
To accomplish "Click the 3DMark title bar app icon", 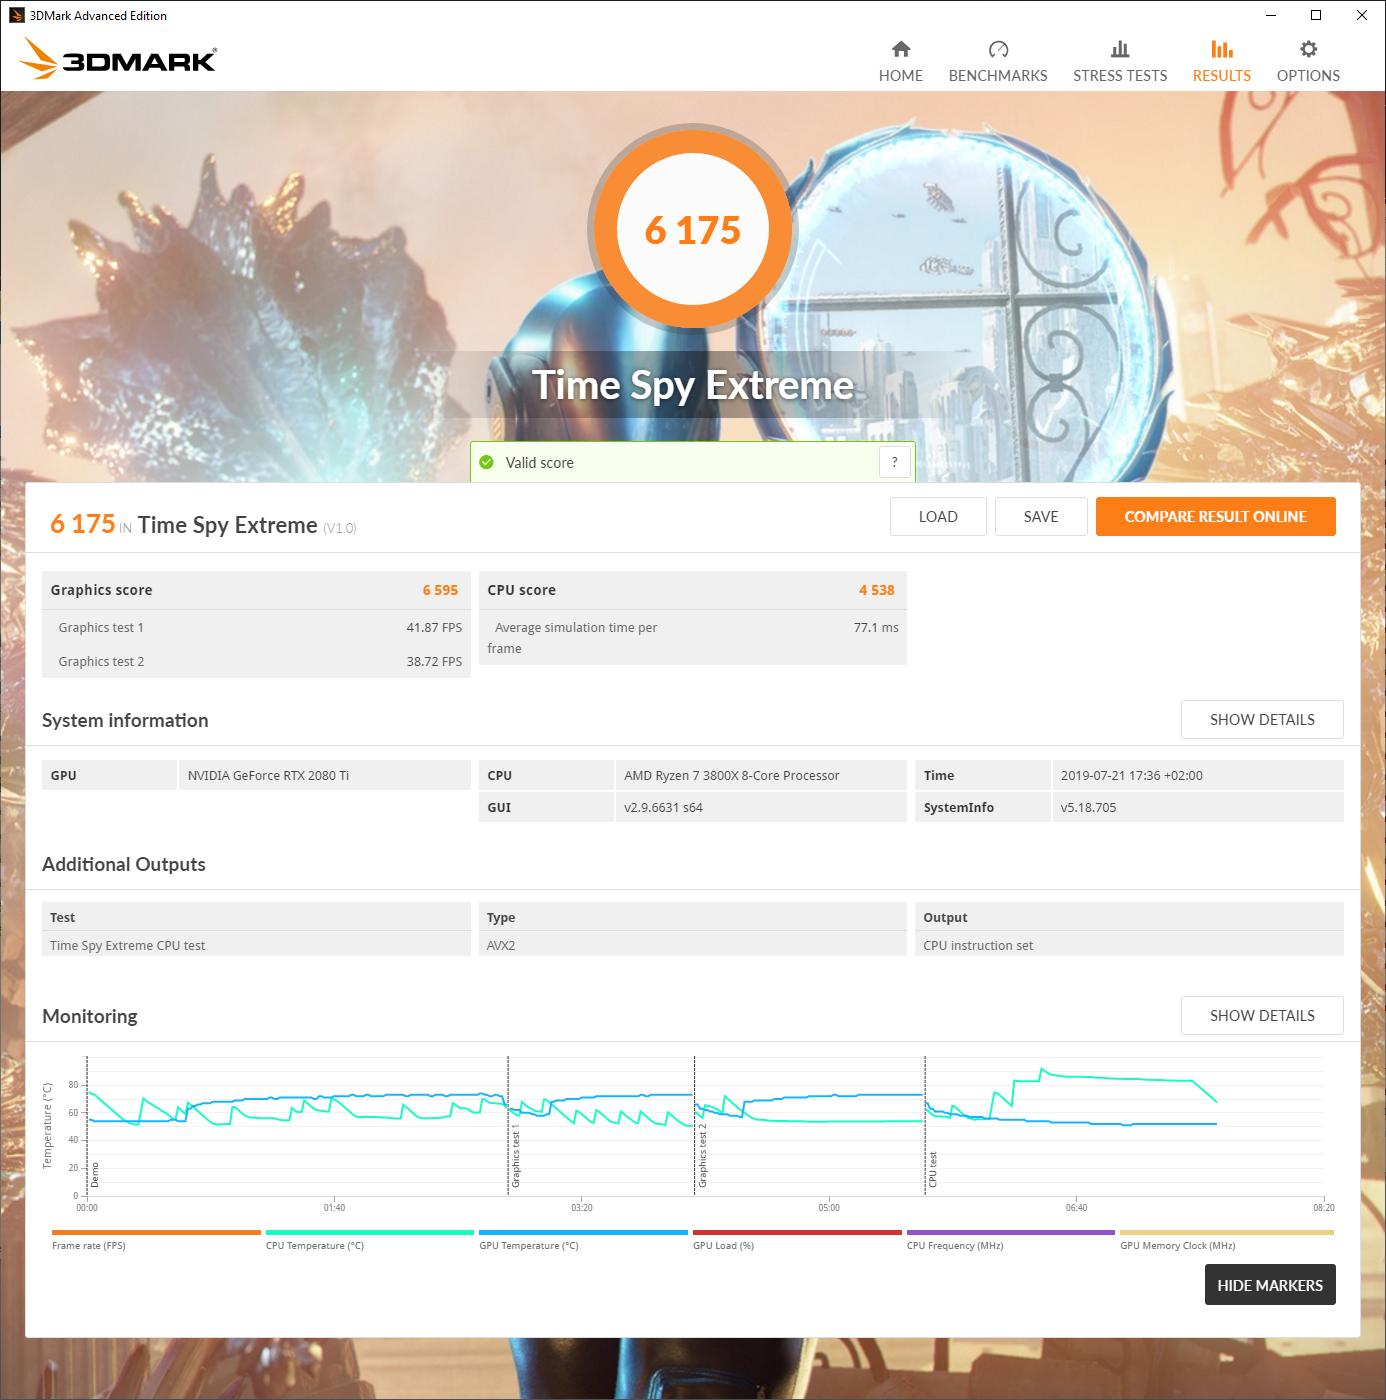I will click(x=16, y=15).
